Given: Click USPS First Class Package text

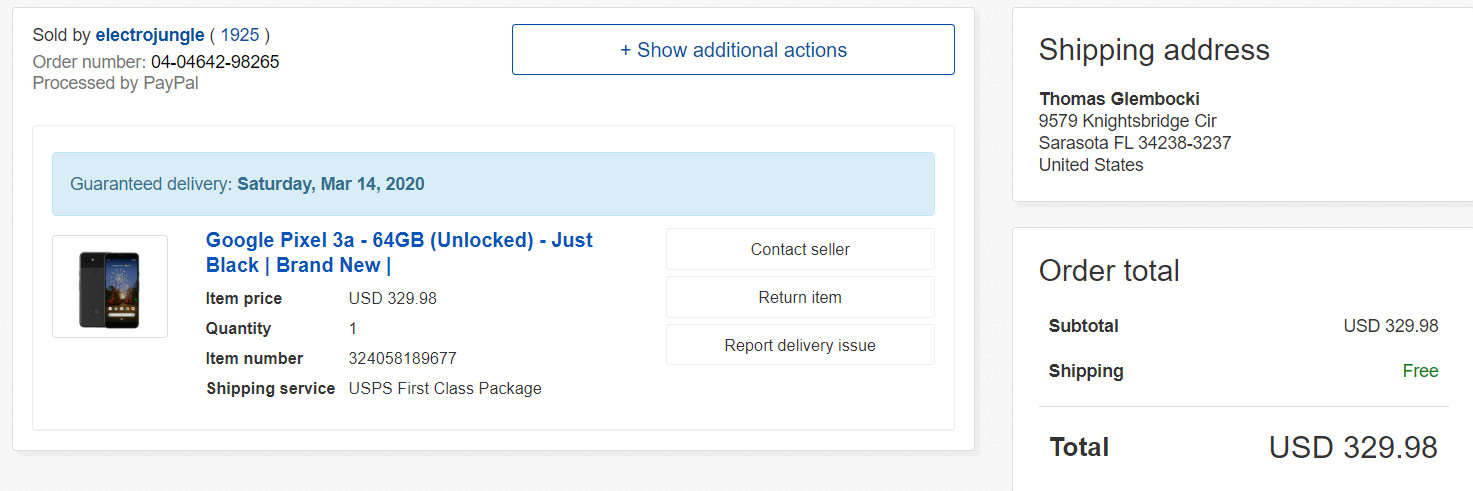Looking at the screenshot, I should (445, 388).
